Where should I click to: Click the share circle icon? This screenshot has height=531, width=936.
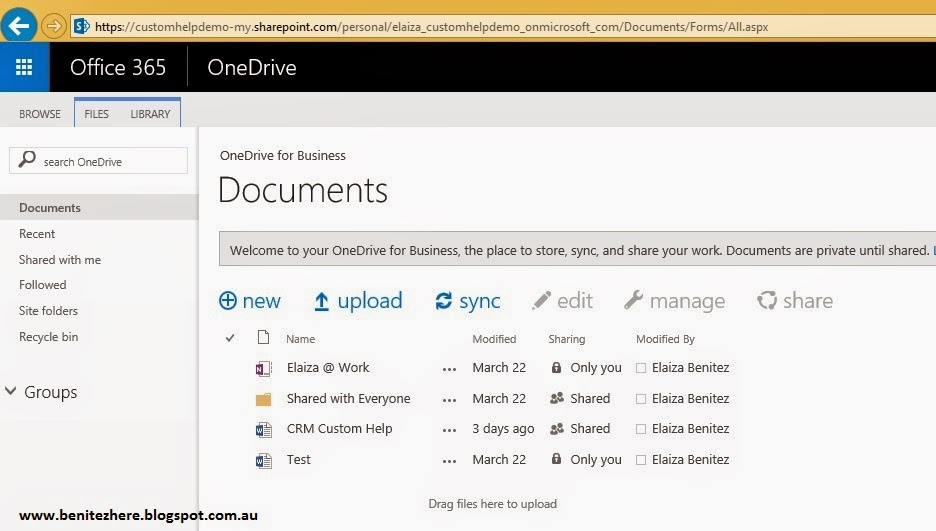766,300
